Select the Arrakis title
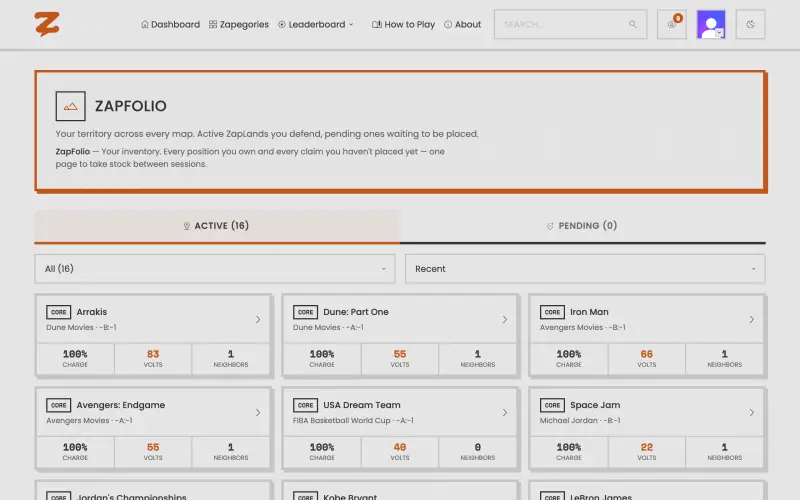The image size is (800, 500). point(92,312)
